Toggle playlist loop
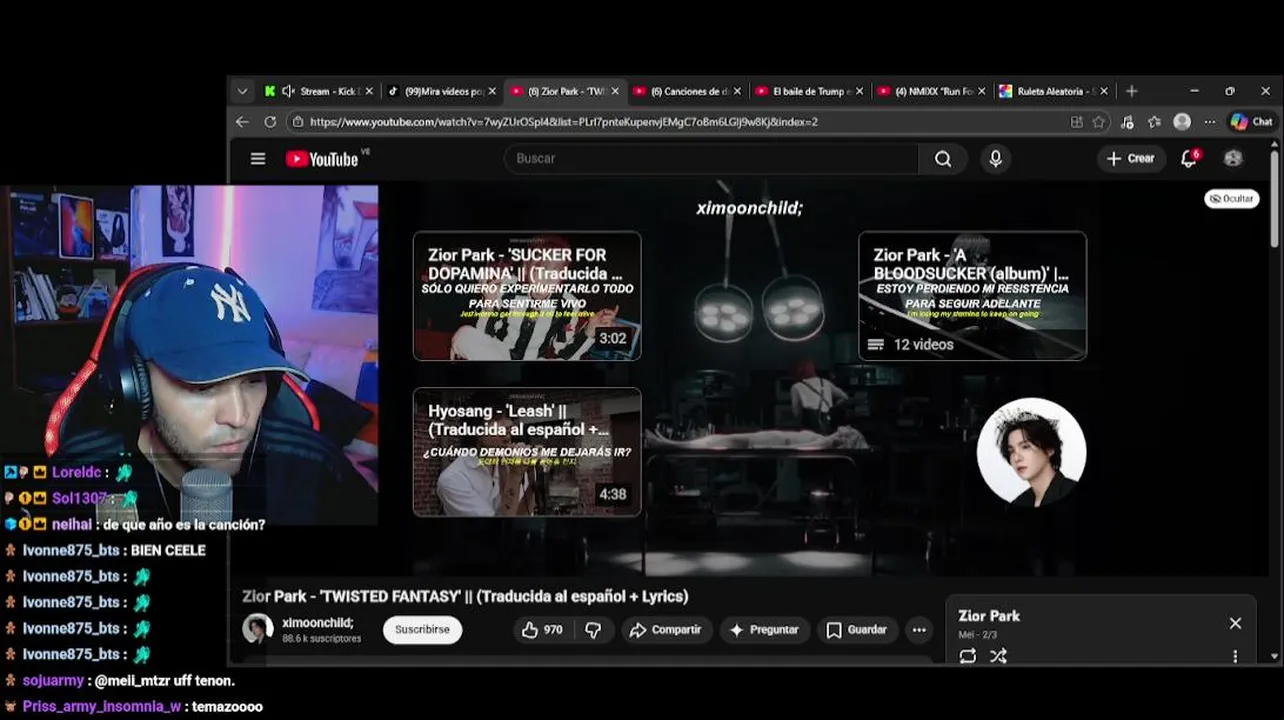The image size is (1284, 720). coord(967,656)
